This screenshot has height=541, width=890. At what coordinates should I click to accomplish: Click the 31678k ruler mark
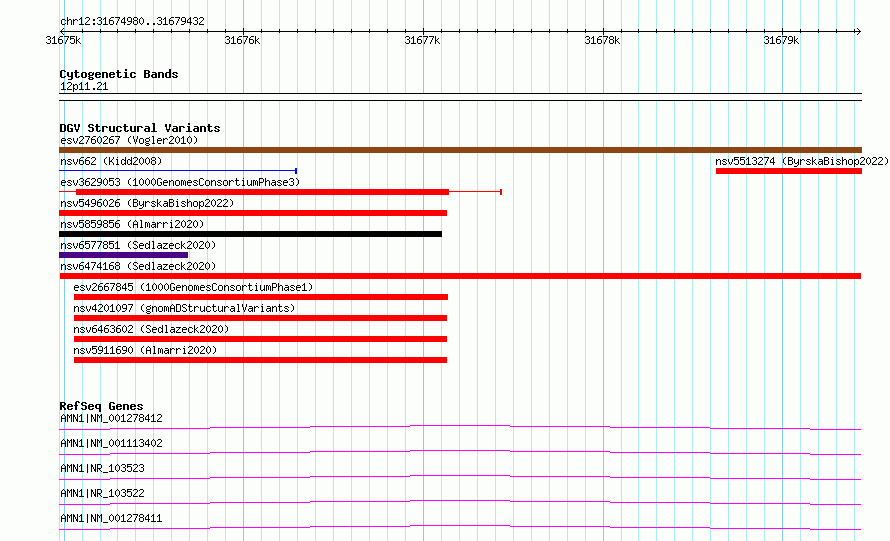coord(602,40)
